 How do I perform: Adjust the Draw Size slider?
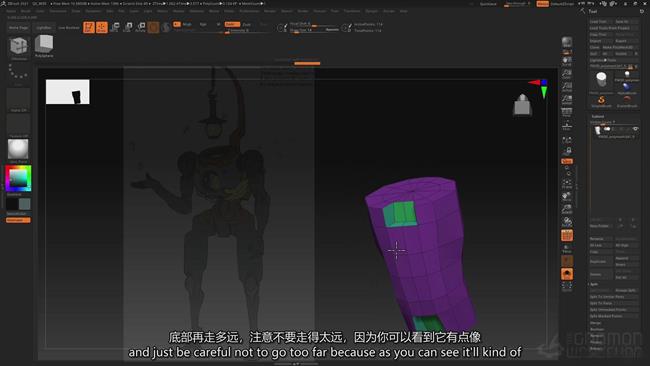(314, 30)
